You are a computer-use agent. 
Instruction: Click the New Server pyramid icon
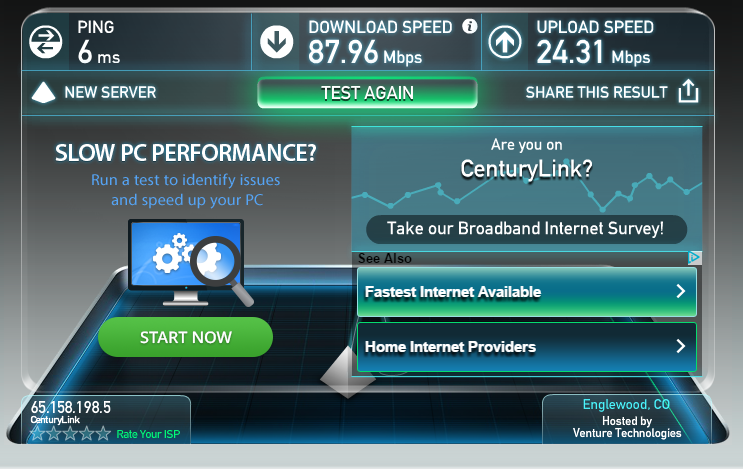(x=43, y=92)
